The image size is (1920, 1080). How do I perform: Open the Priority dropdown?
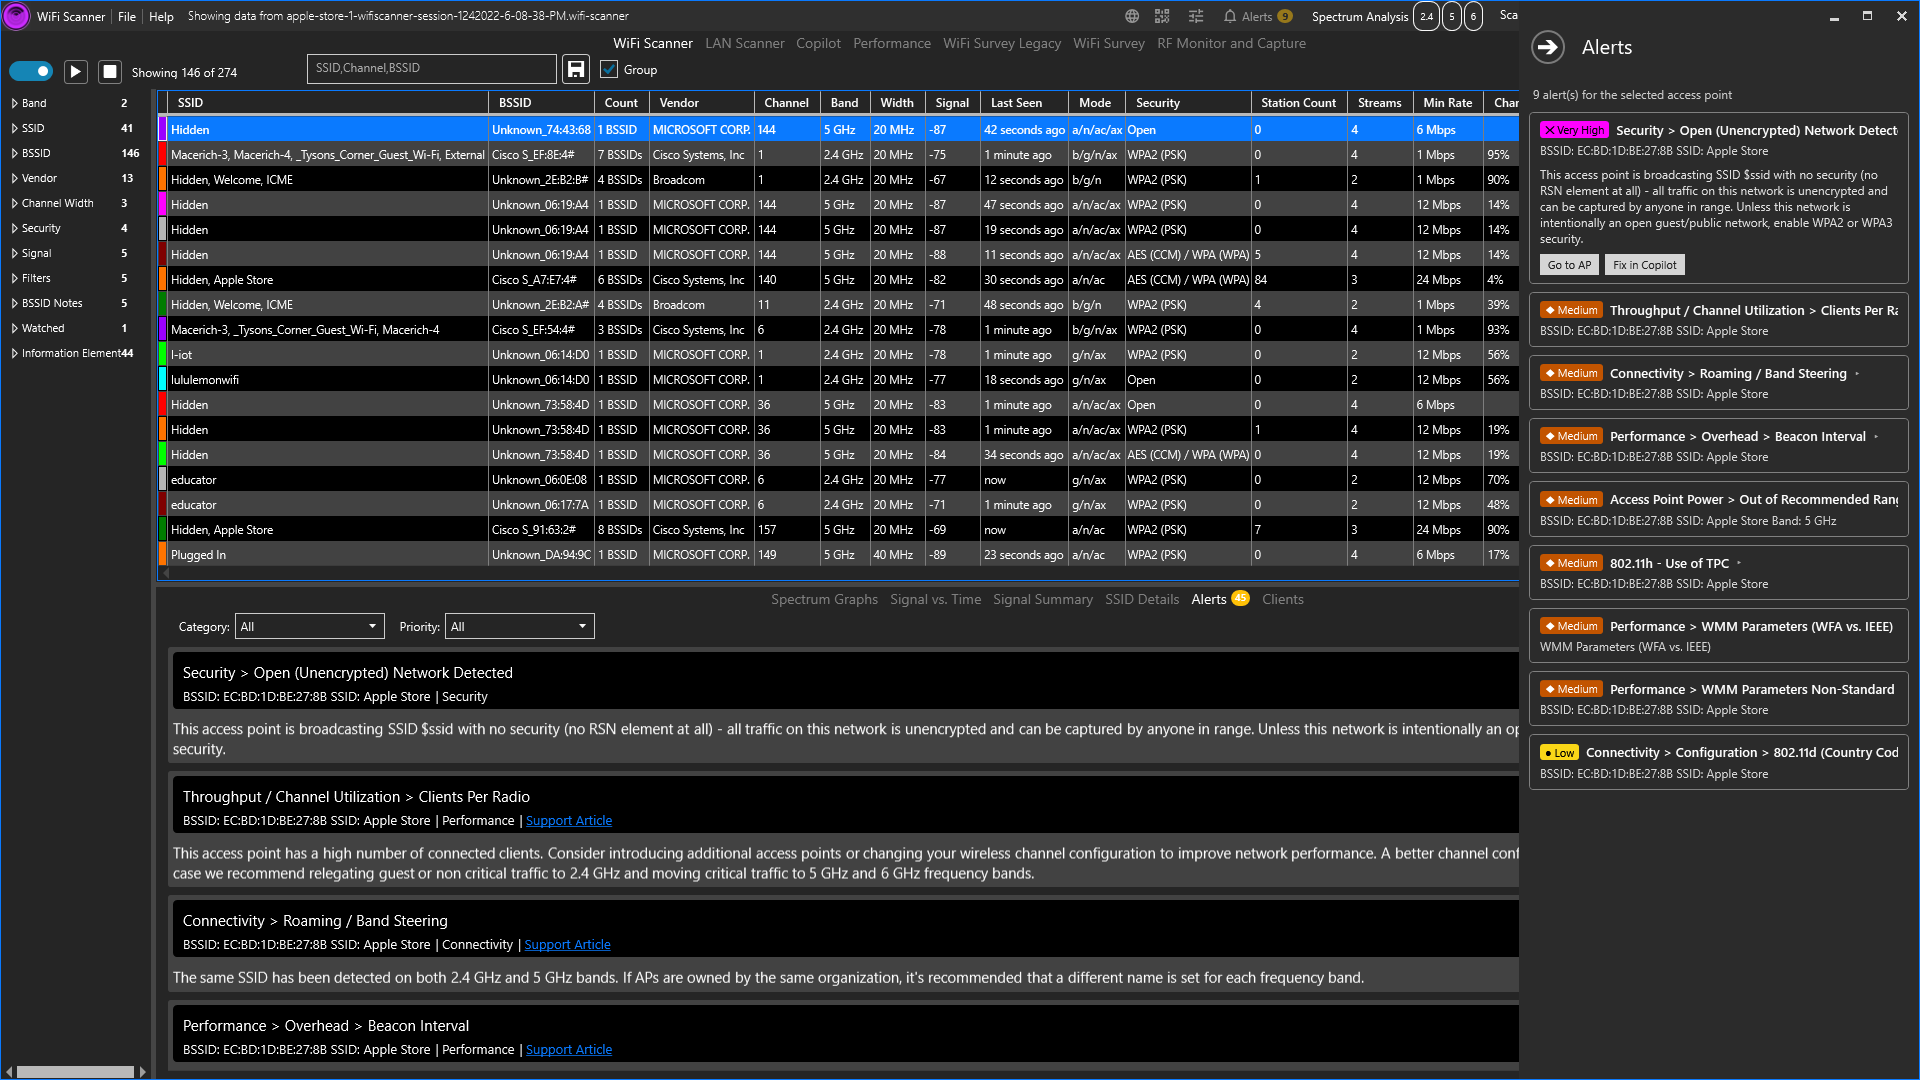tap(519, 626)
